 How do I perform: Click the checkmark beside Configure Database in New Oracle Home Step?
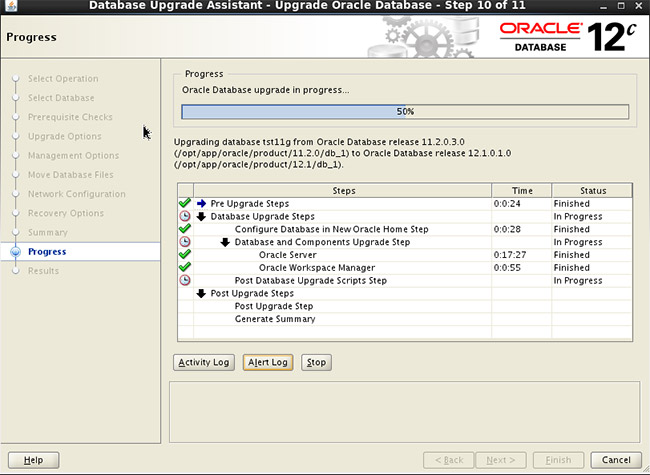pos(185,229)
